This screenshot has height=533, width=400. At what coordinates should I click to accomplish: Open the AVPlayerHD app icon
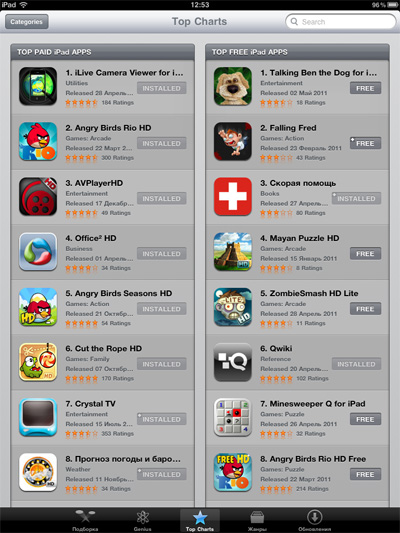pos(38,196)
